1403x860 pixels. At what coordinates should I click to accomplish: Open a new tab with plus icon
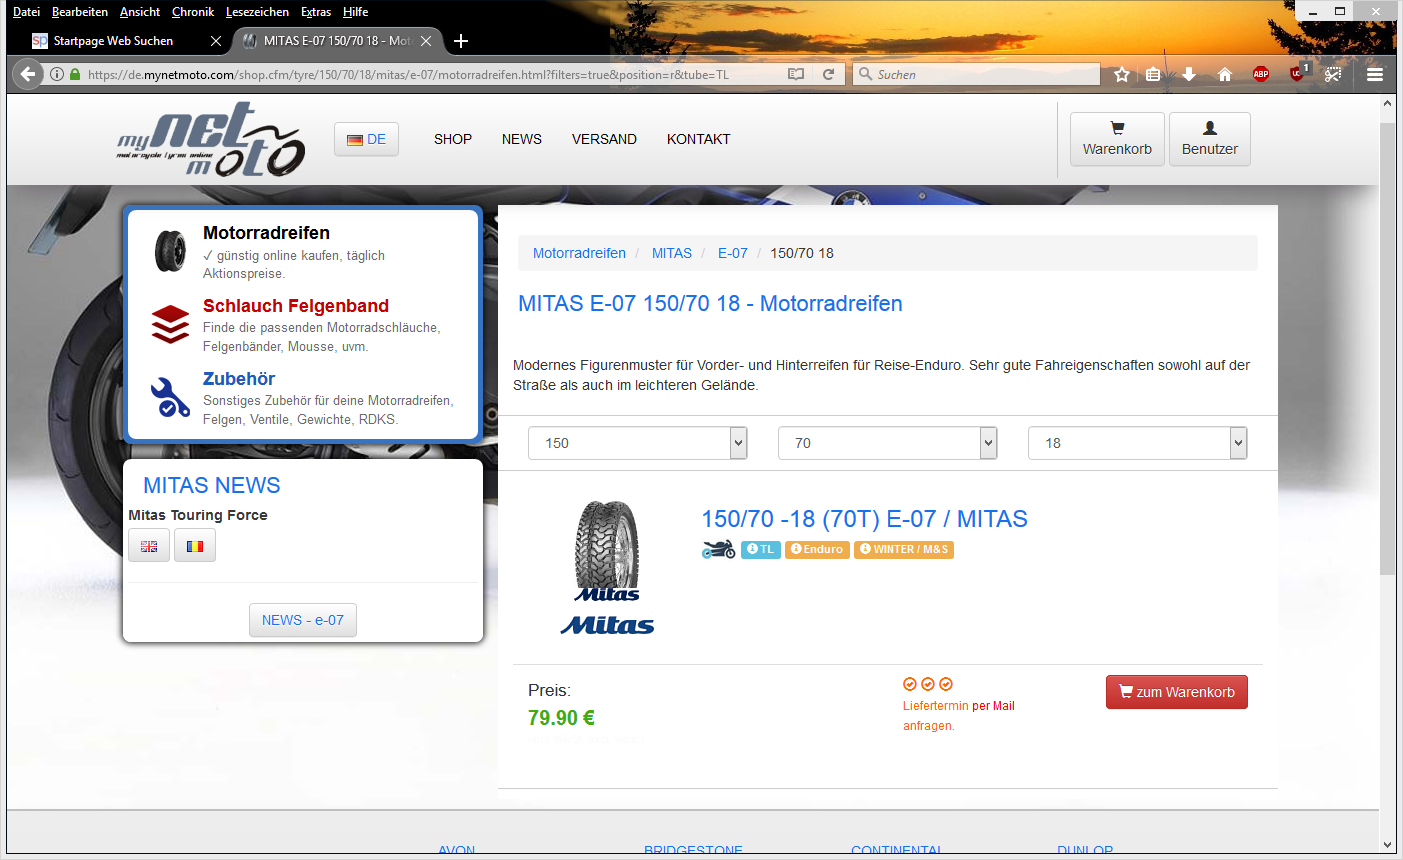(461, 41)
